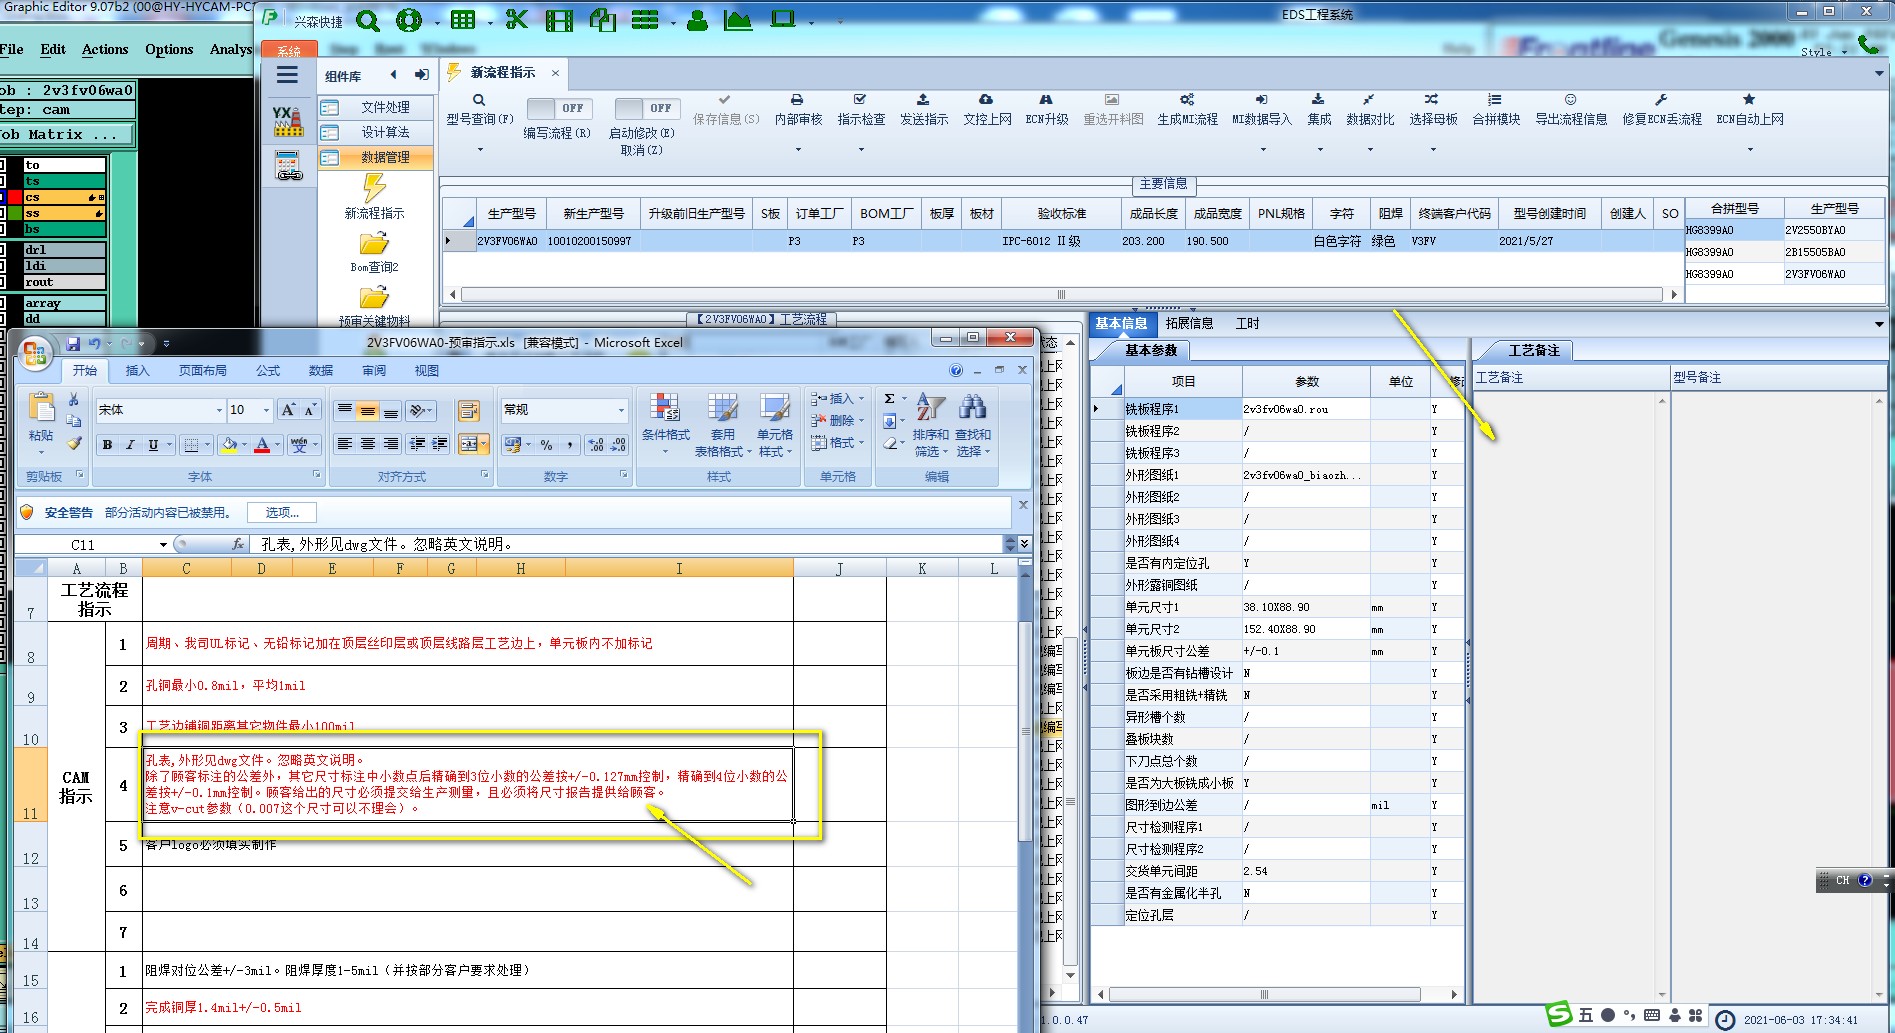Expand the Excel formula bar
Image resolution: width=1895 pixels, height=1033 pixels.
[1024, 544]
